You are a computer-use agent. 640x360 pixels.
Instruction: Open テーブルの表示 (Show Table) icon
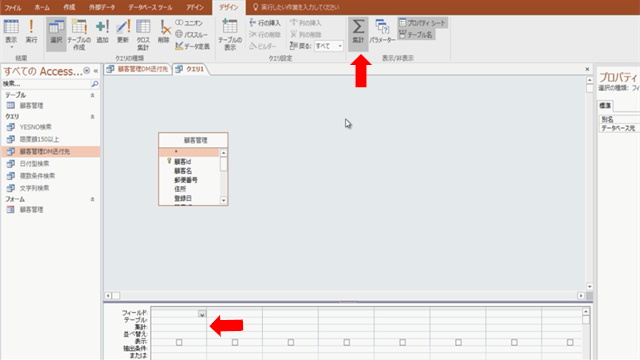tap(230, 35)
